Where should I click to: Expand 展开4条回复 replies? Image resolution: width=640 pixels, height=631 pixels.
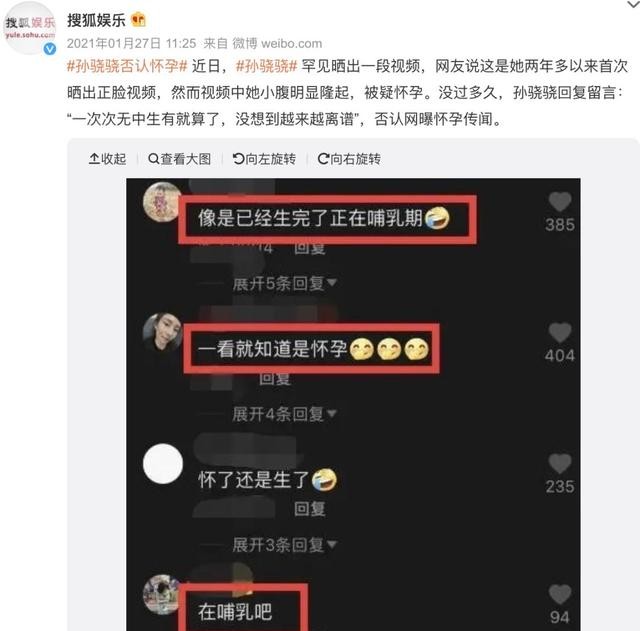(284, 414)
